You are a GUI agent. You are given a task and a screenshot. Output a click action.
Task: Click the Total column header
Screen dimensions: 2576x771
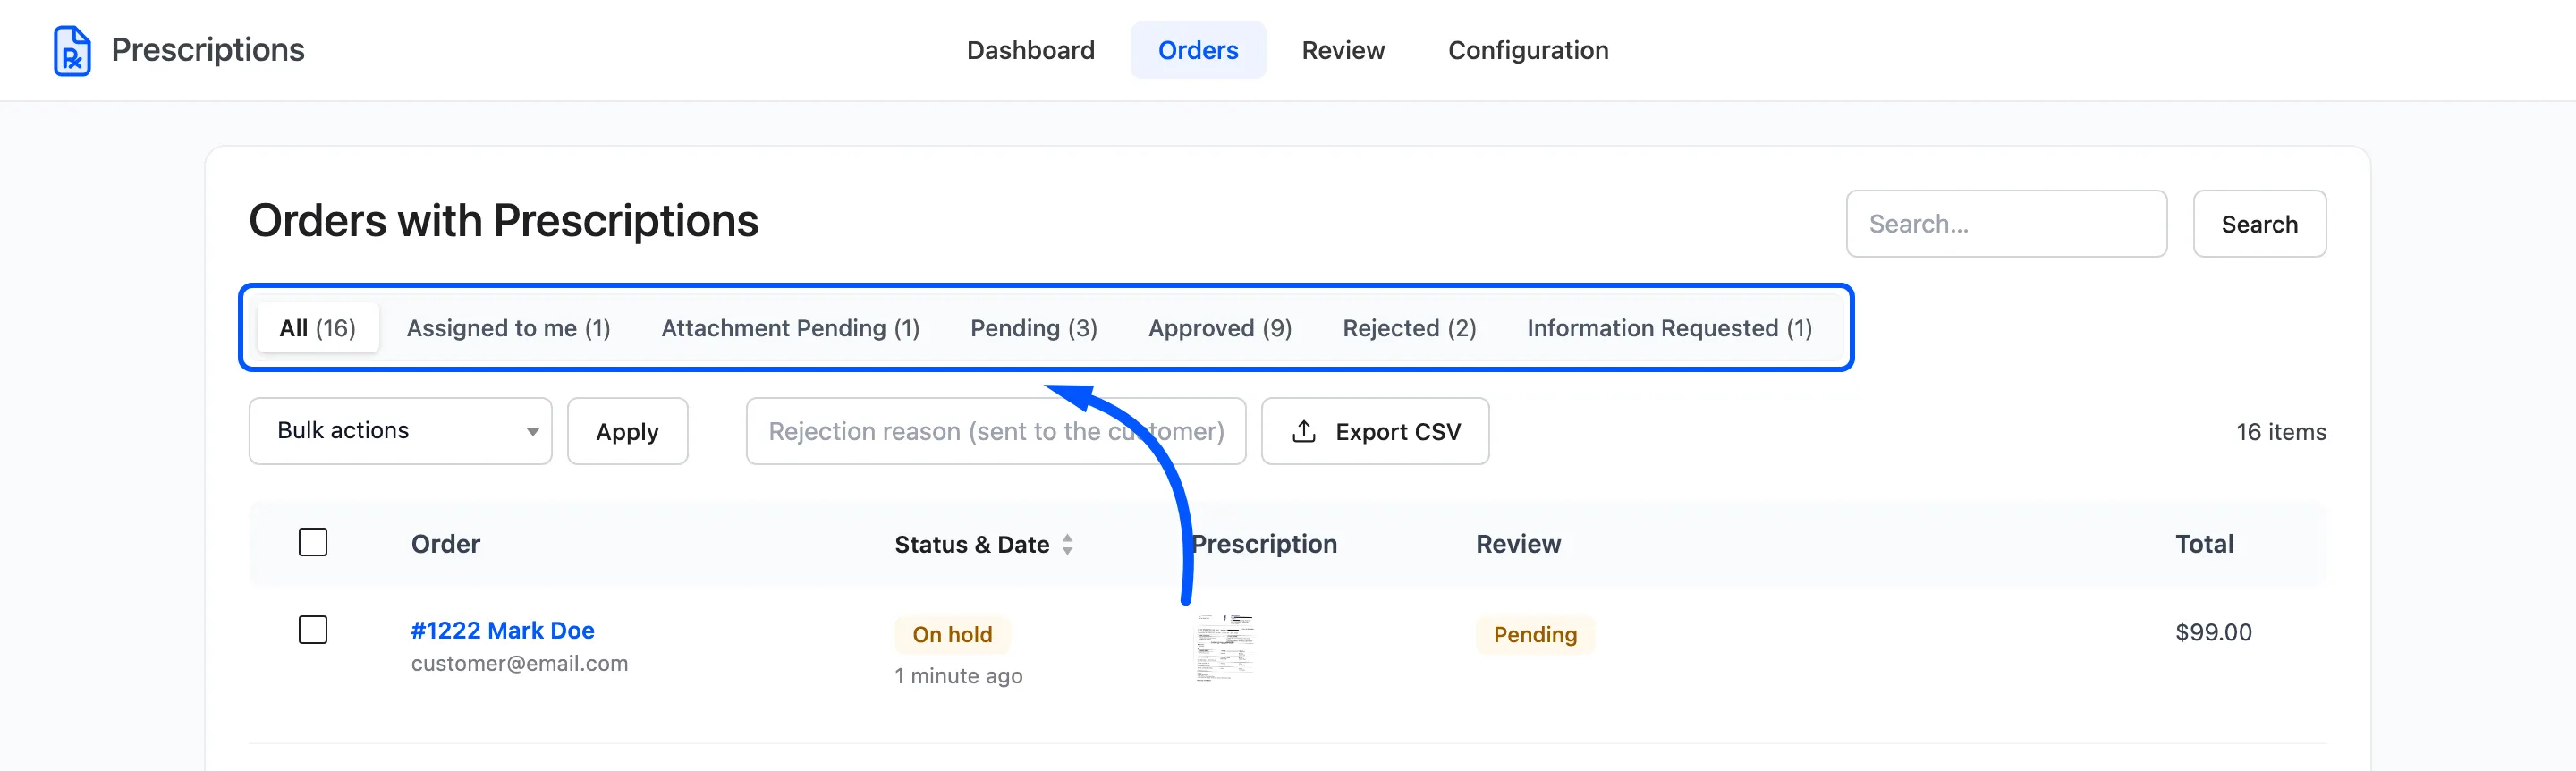(2204, 544)
